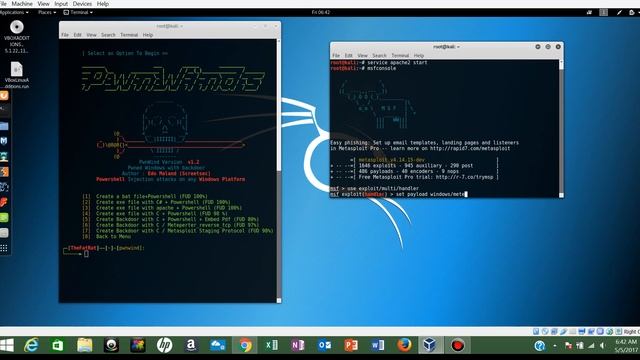Click the network tray icon
Viewport: 640px width, 360px height.
(x=591, y=346)
